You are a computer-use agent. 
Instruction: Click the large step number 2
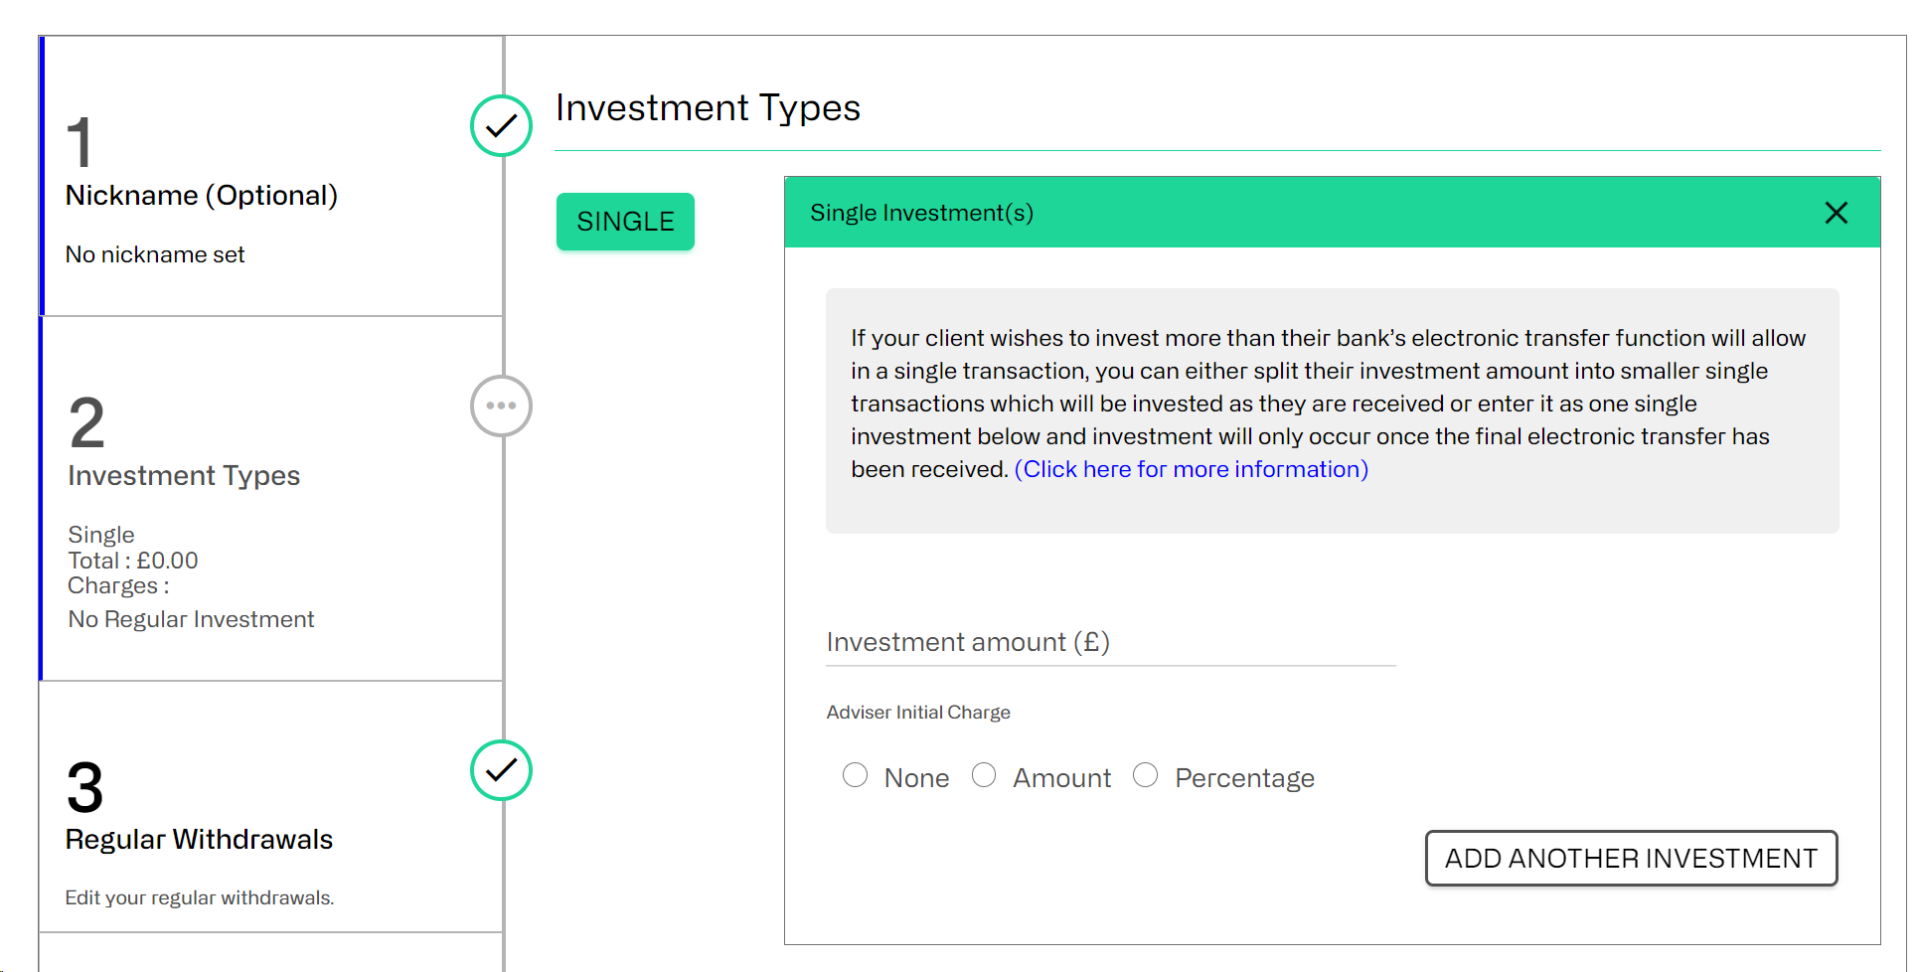pos(86,423)
